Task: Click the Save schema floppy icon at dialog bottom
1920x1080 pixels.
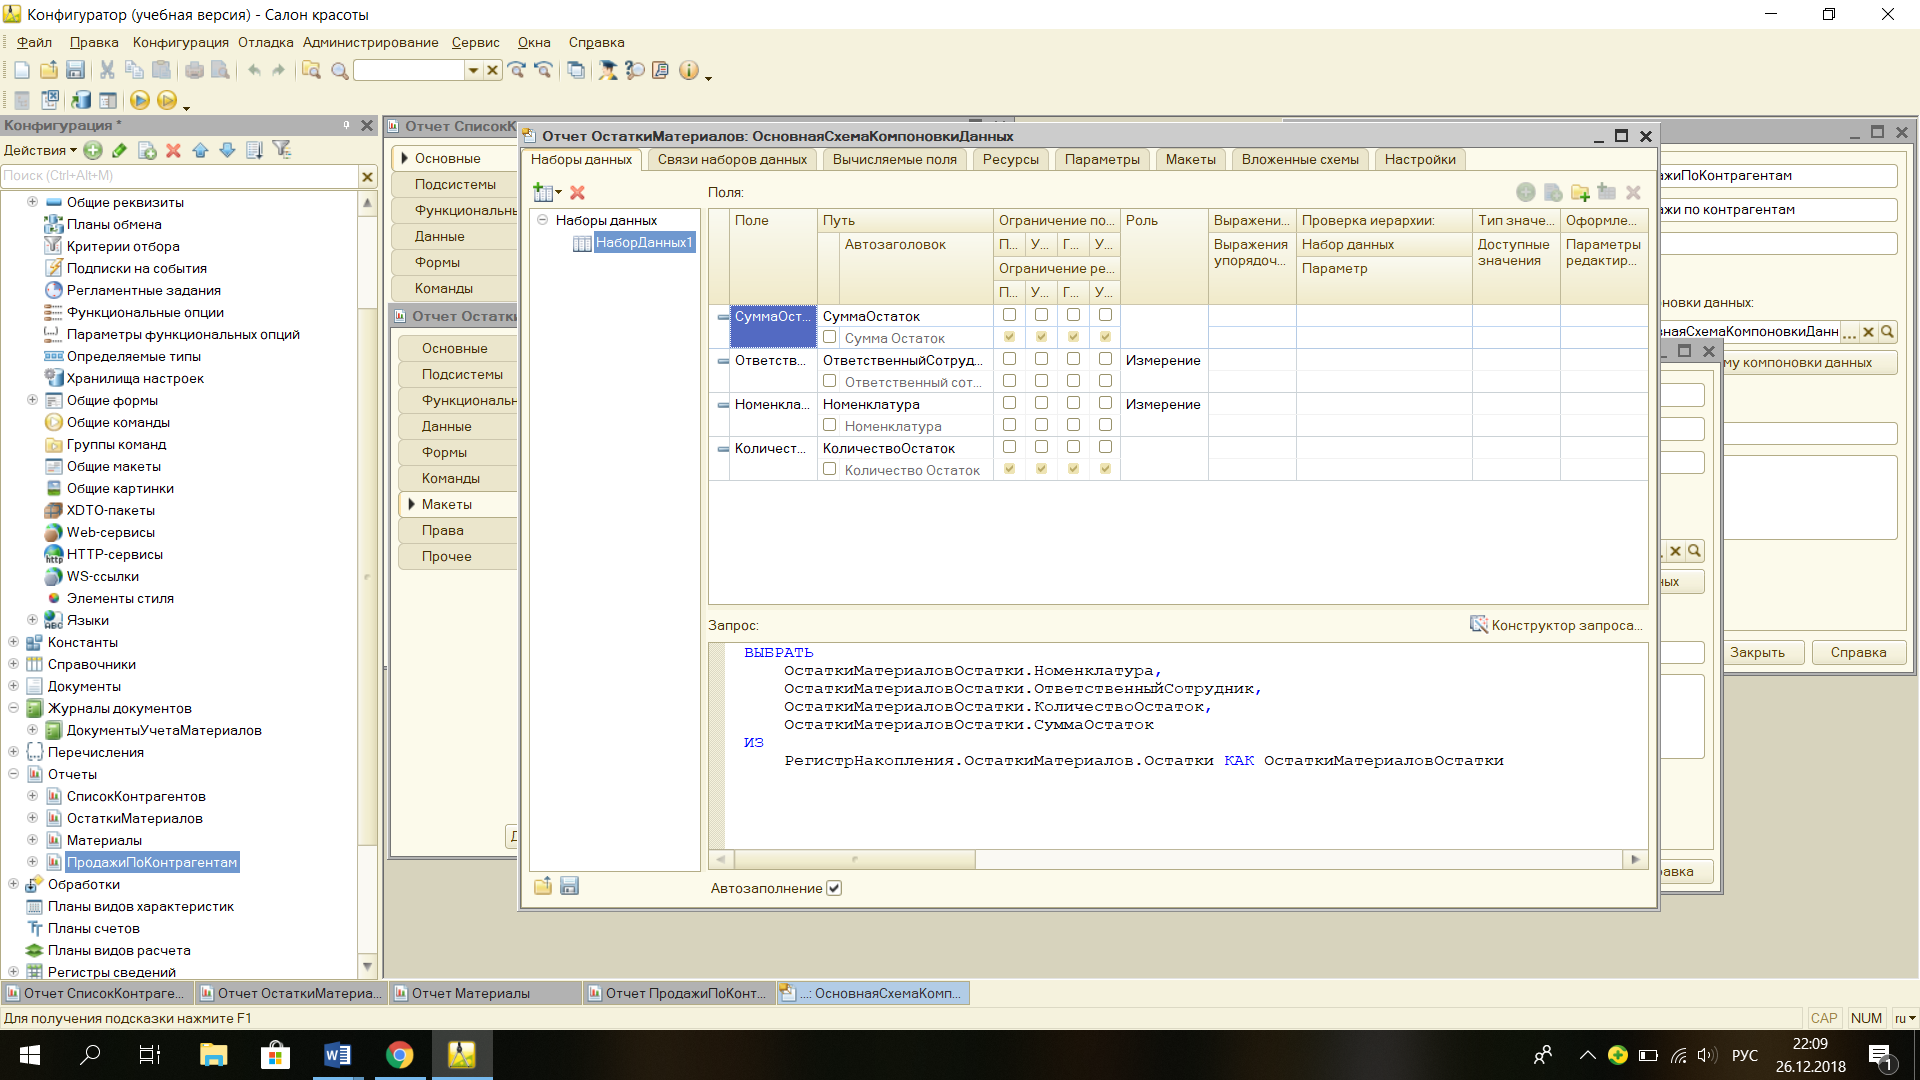Action: (569, 886)
